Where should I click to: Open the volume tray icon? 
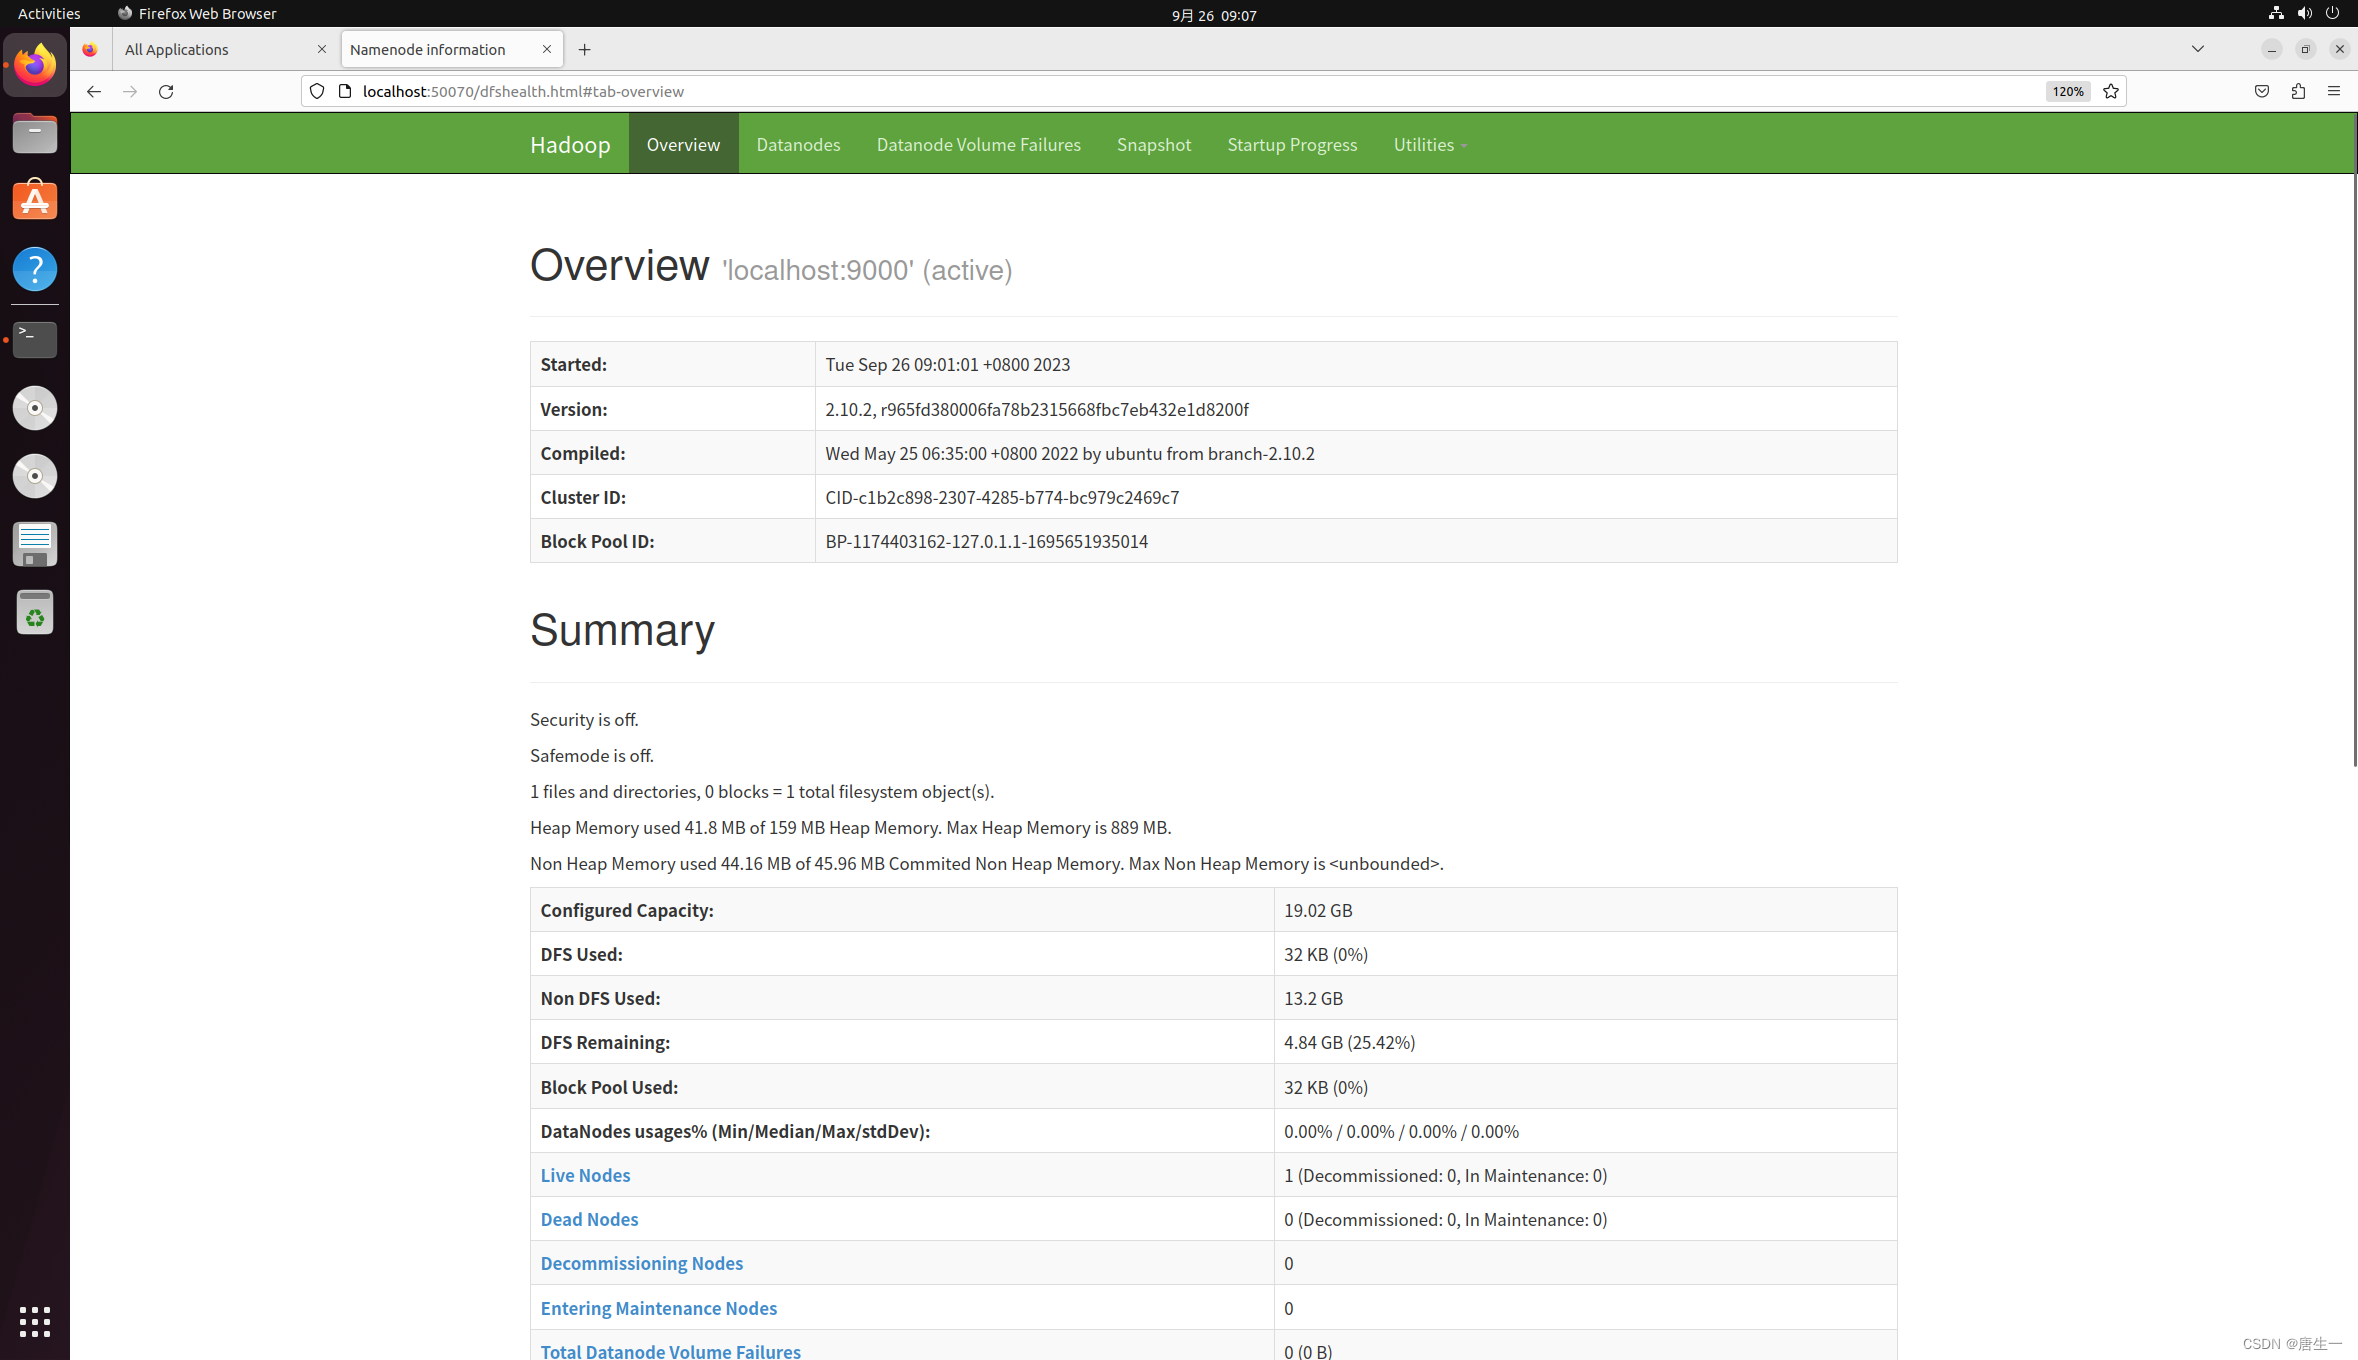pos(2305,13)
